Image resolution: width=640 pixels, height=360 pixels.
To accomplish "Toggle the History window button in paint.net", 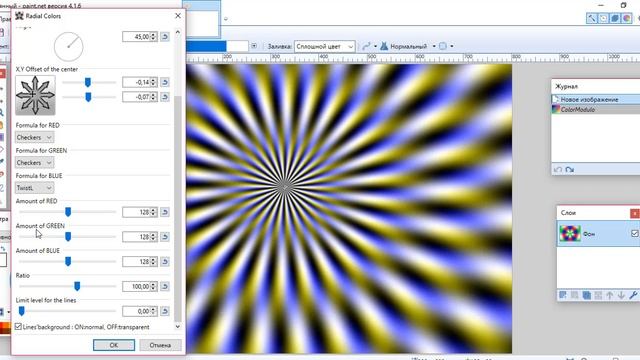I will click(x=603, y=18).
